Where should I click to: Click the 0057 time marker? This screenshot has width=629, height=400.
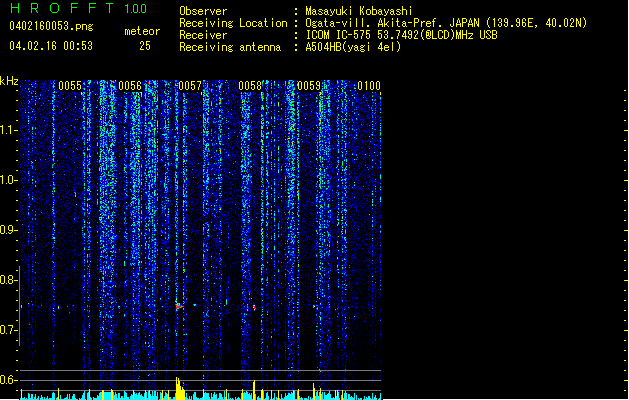coord(190,86)
